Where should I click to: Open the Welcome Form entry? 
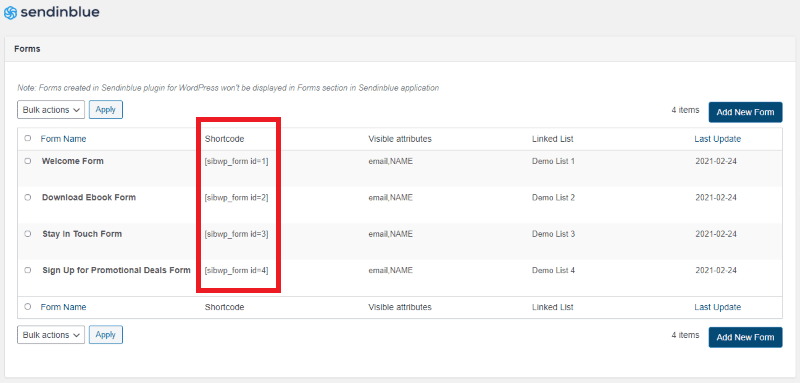click(x=72, y=161)
